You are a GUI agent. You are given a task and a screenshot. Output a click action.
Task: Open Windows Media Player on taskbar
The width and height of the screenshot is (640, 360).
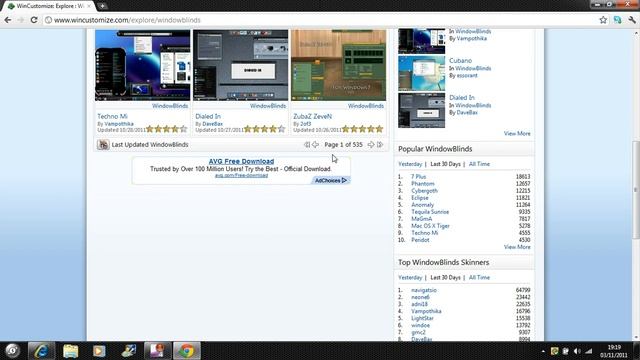[99, 351]
